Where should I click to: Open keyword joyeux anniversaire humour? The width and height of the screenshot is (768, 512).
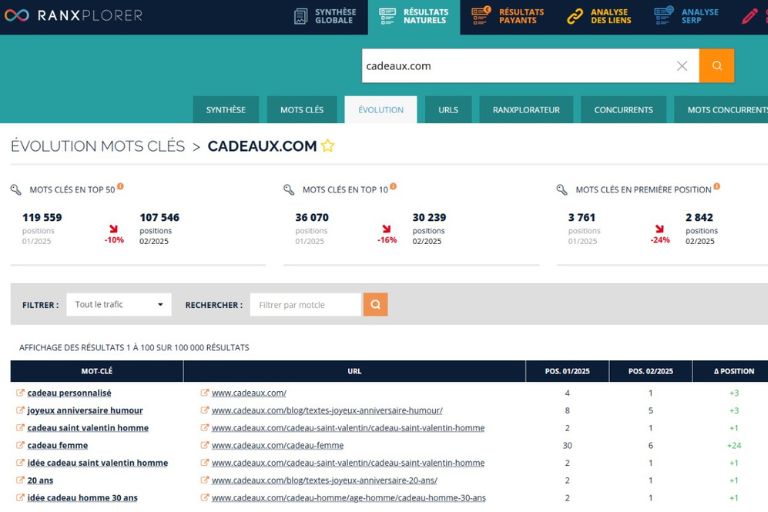(x=85, y=411)
